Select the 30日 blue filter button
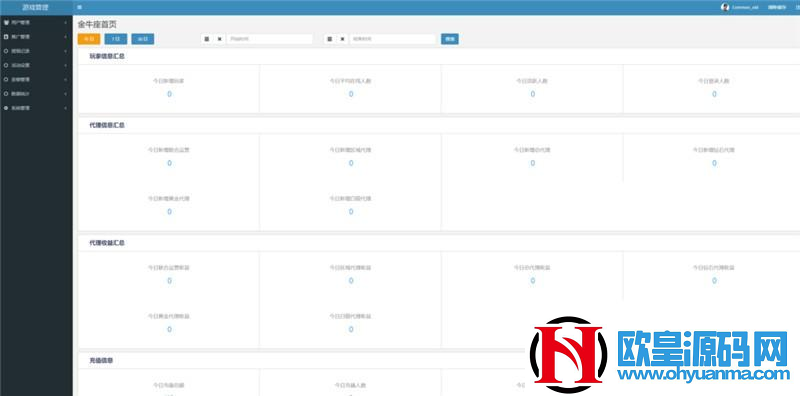Image resolution: width=800 pixels, height=396 pixels. coord(143,39)
